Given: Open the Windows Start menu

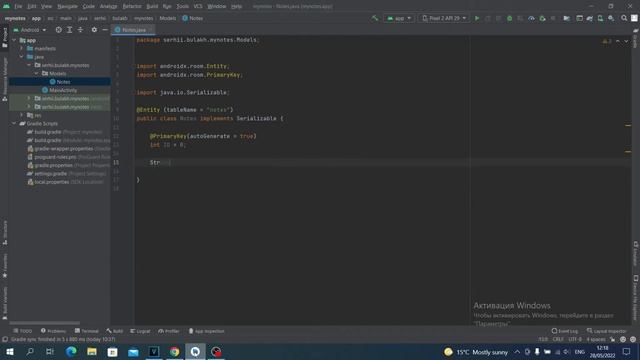Looking at the screenshot, I should (10, 351).
